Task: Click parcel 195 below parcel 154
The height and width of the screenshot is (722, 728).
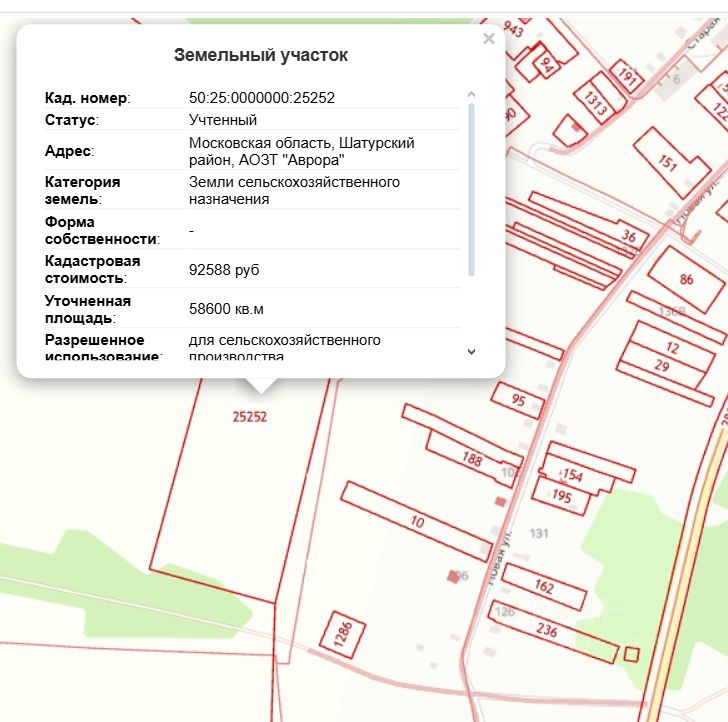Action: pyautogui.click(x=561, y=496)
